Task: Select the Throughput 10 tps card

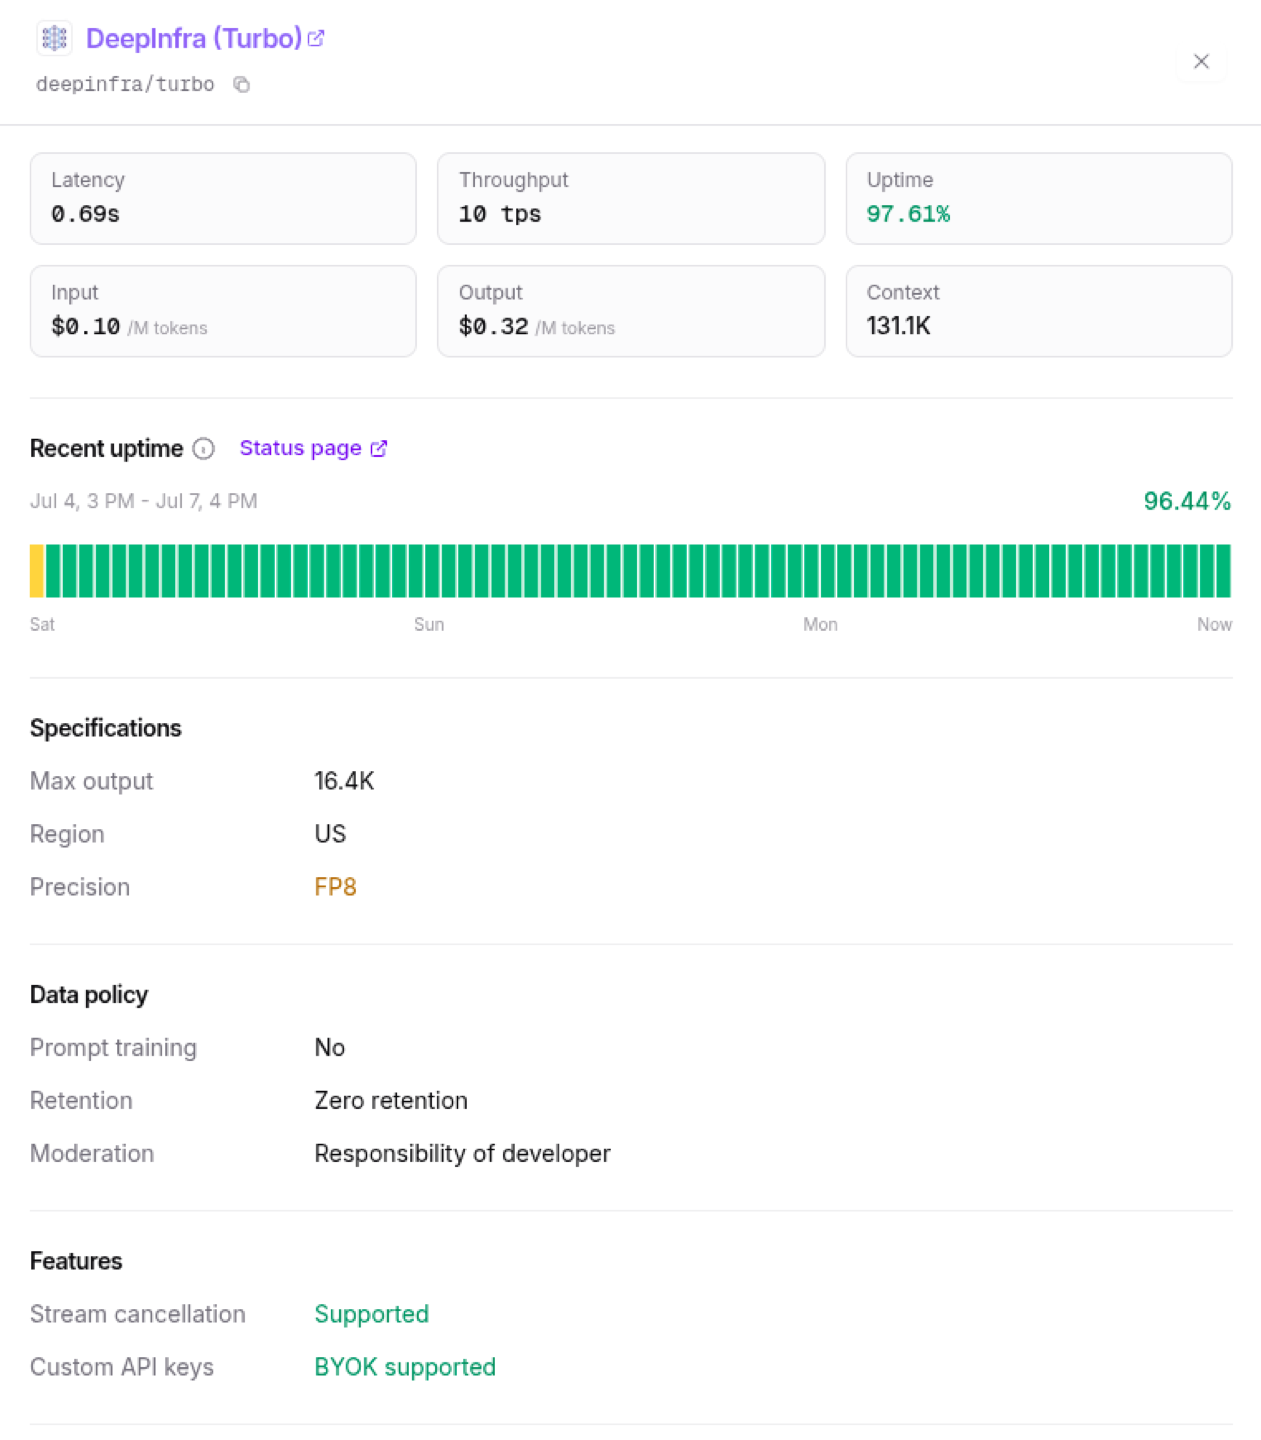Action: point(631,198)
